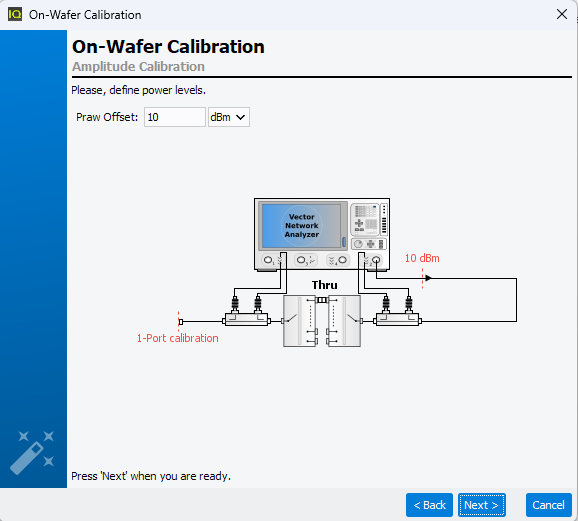
Task: Click the VNA rotary knob control
Action: click(358, 244)
